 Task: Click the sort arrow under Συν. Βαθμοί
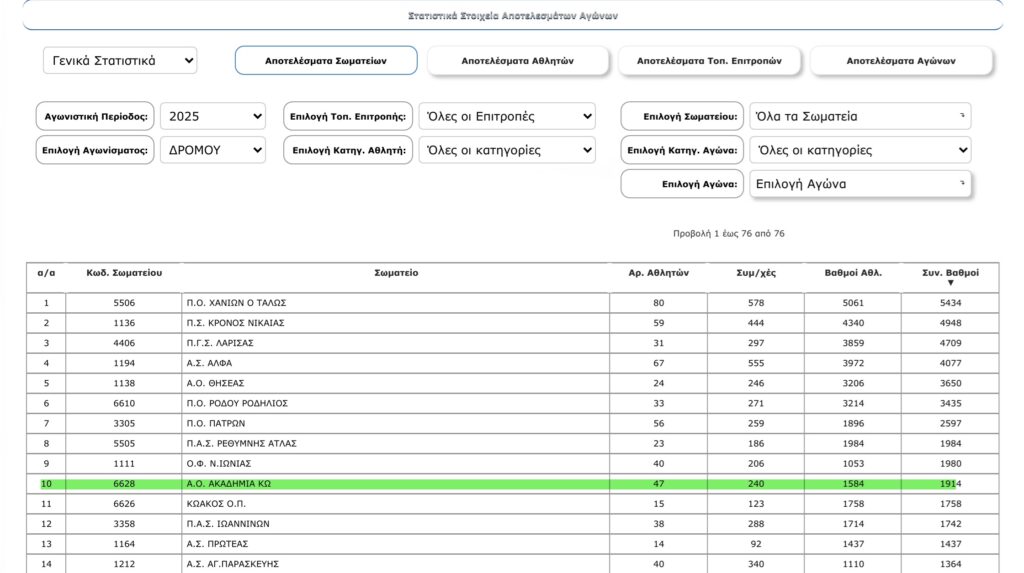(950, 283)
